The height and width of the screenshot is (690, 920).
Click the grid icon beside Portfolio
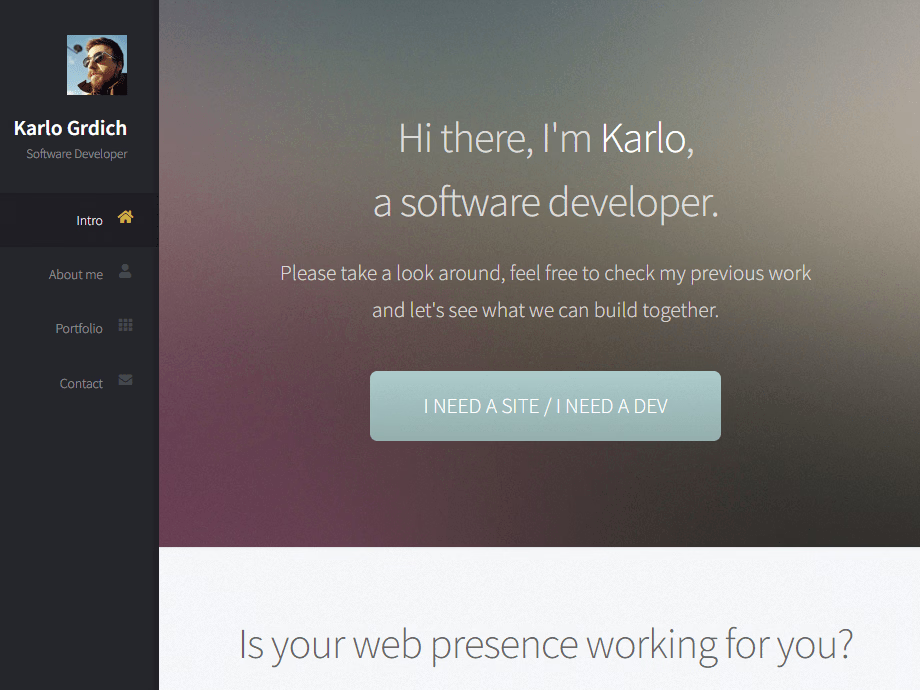coord(125,325)
